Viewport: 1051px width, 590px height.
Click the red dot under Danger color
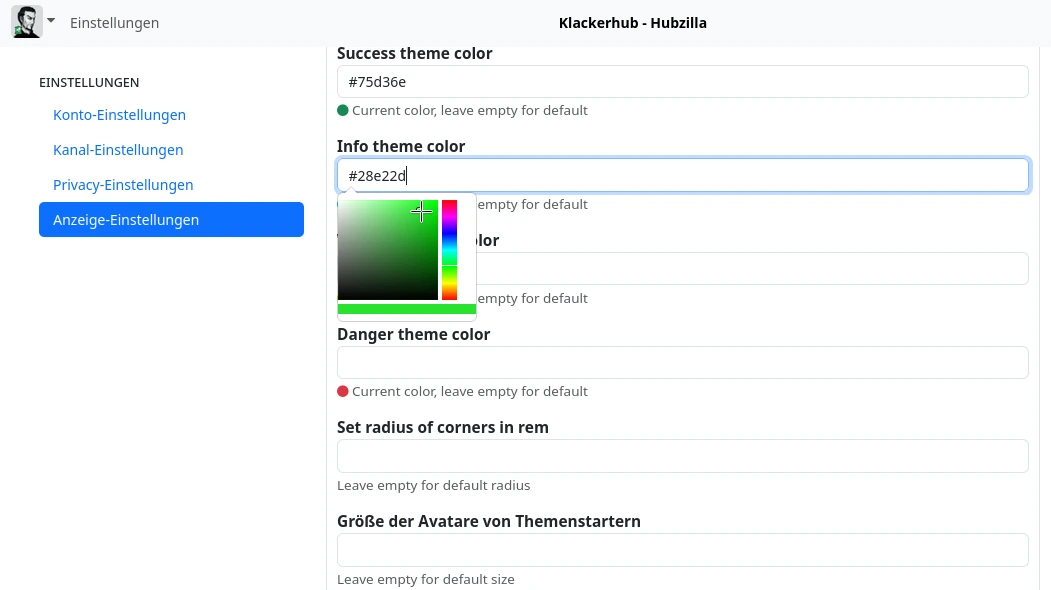click(x=343, y=392)
